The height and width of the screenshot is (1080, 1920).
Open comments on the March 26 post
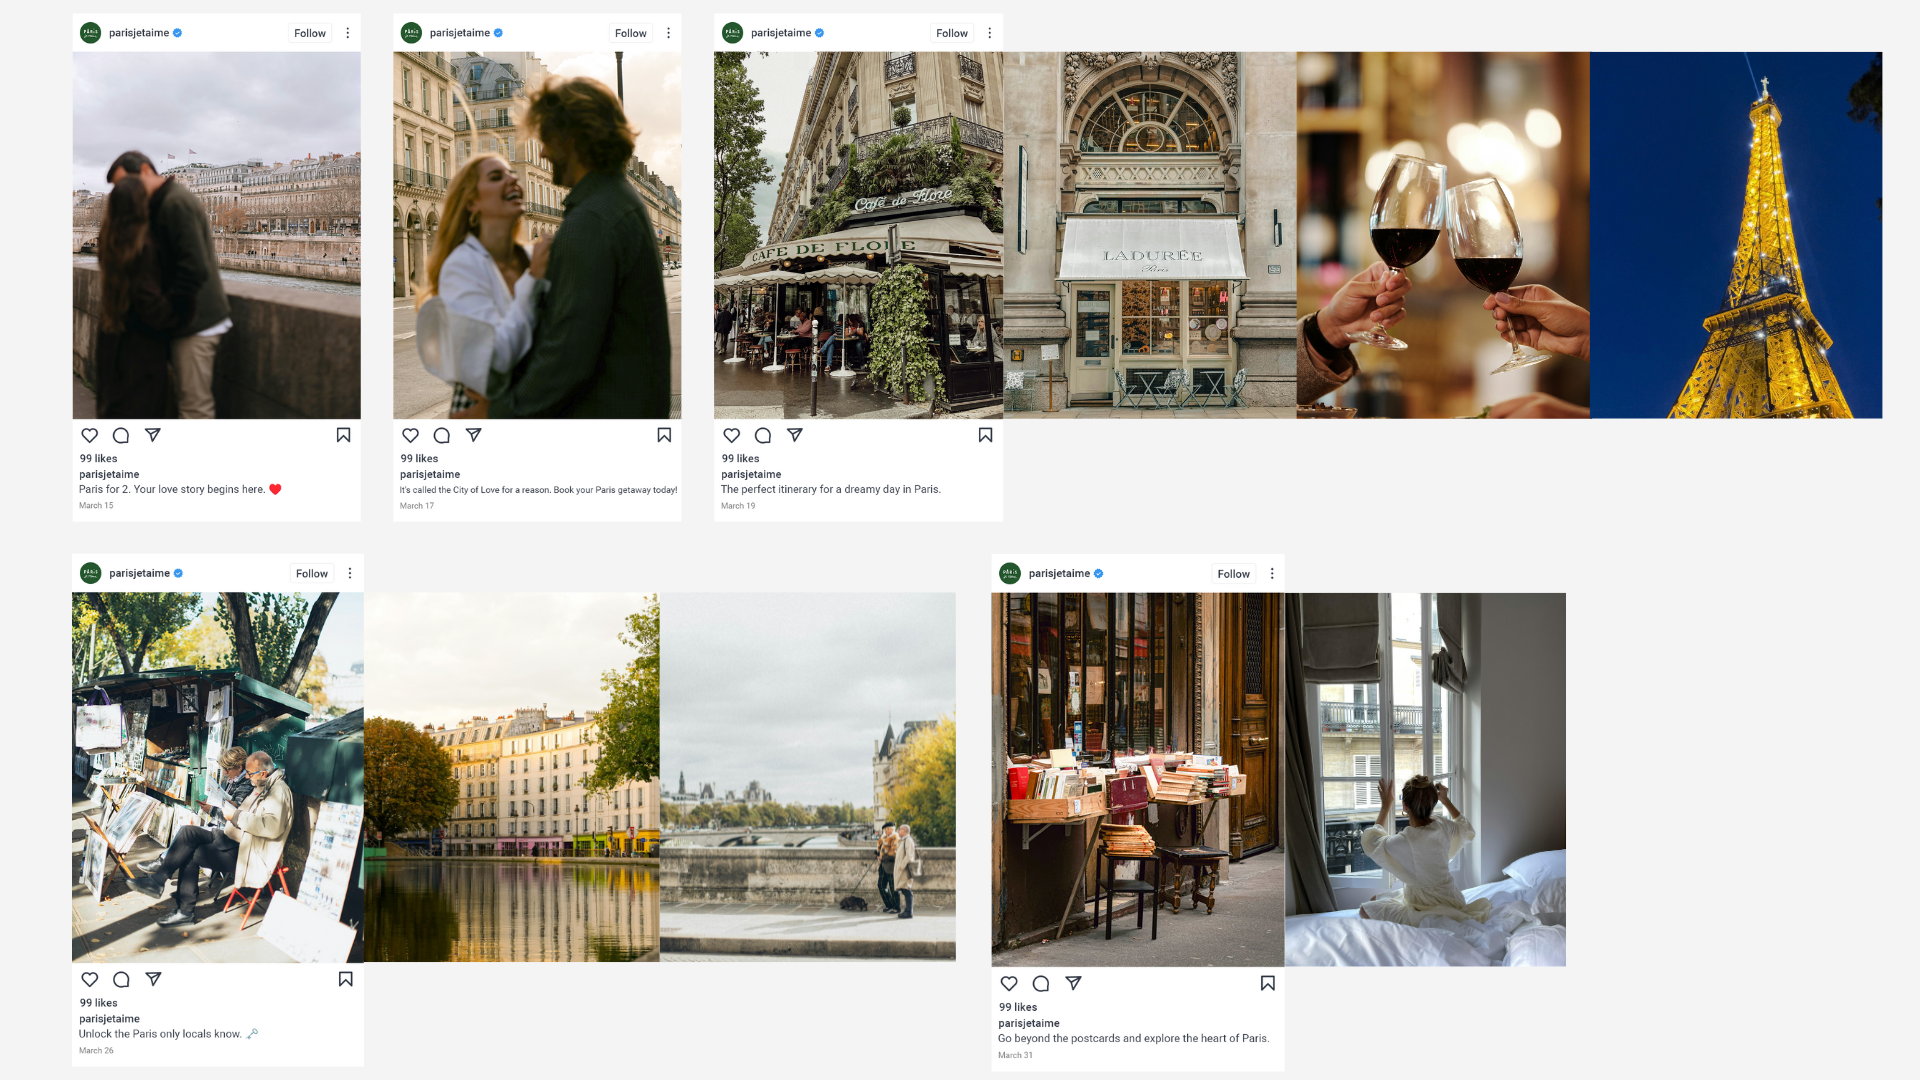(121, 979)
